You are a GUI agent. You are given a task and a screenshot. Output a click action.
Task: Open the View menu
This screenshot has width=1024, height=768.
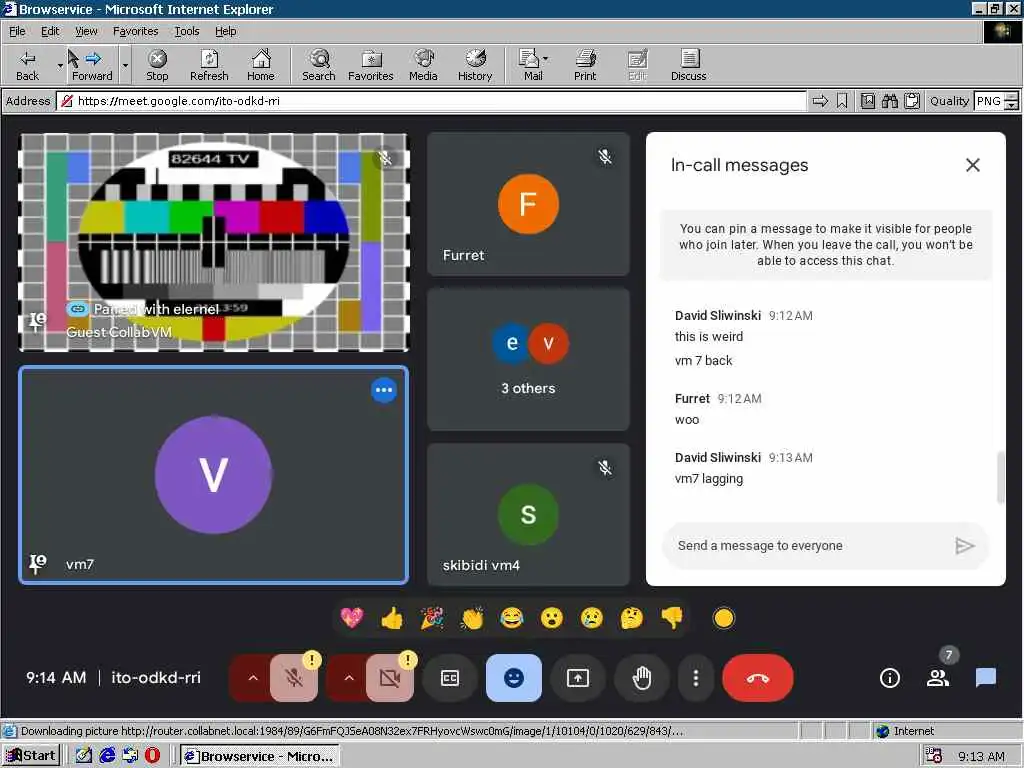pyautogui.click(x=86, y=31)
